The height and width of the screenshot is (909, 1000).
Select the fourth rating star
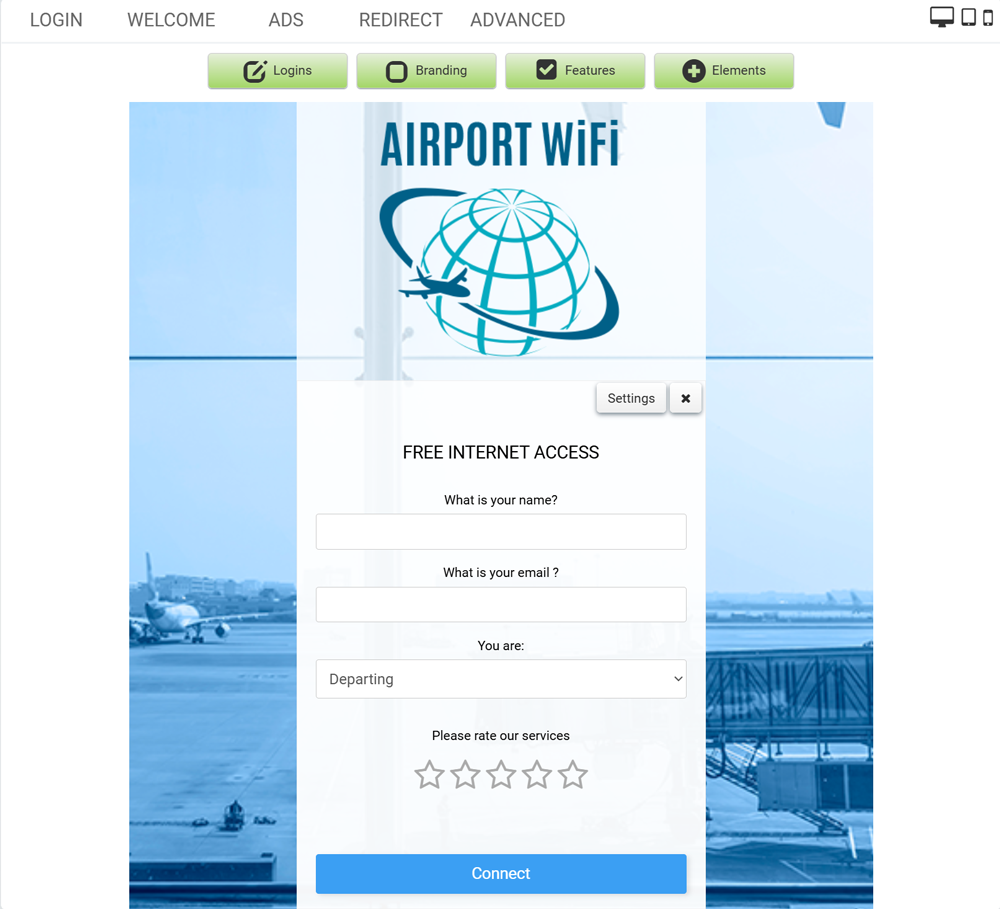click(x=537, y=774)
